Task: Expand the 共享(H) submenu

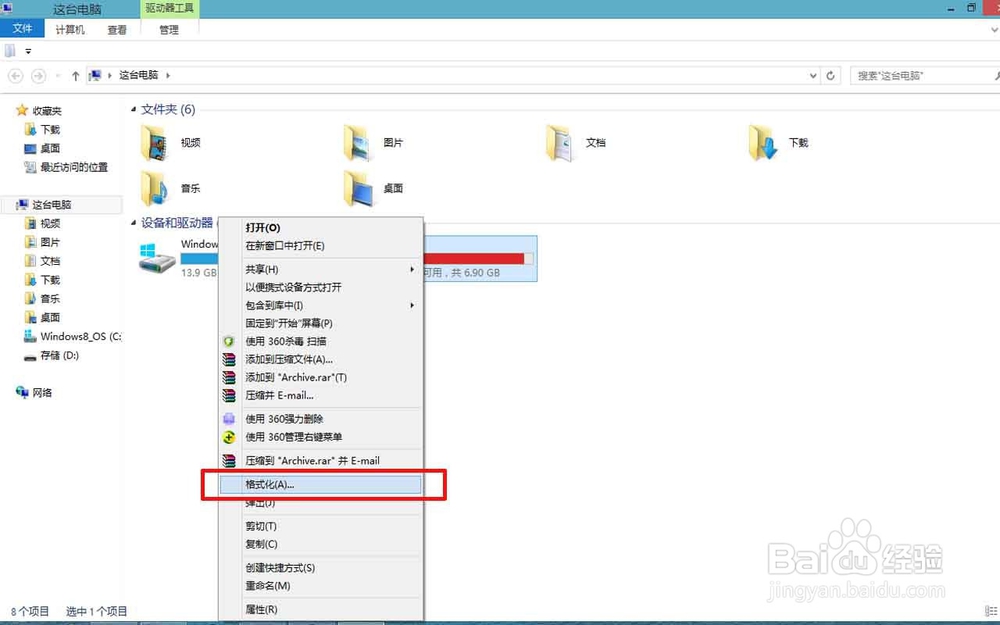Action: pos(412,269)
